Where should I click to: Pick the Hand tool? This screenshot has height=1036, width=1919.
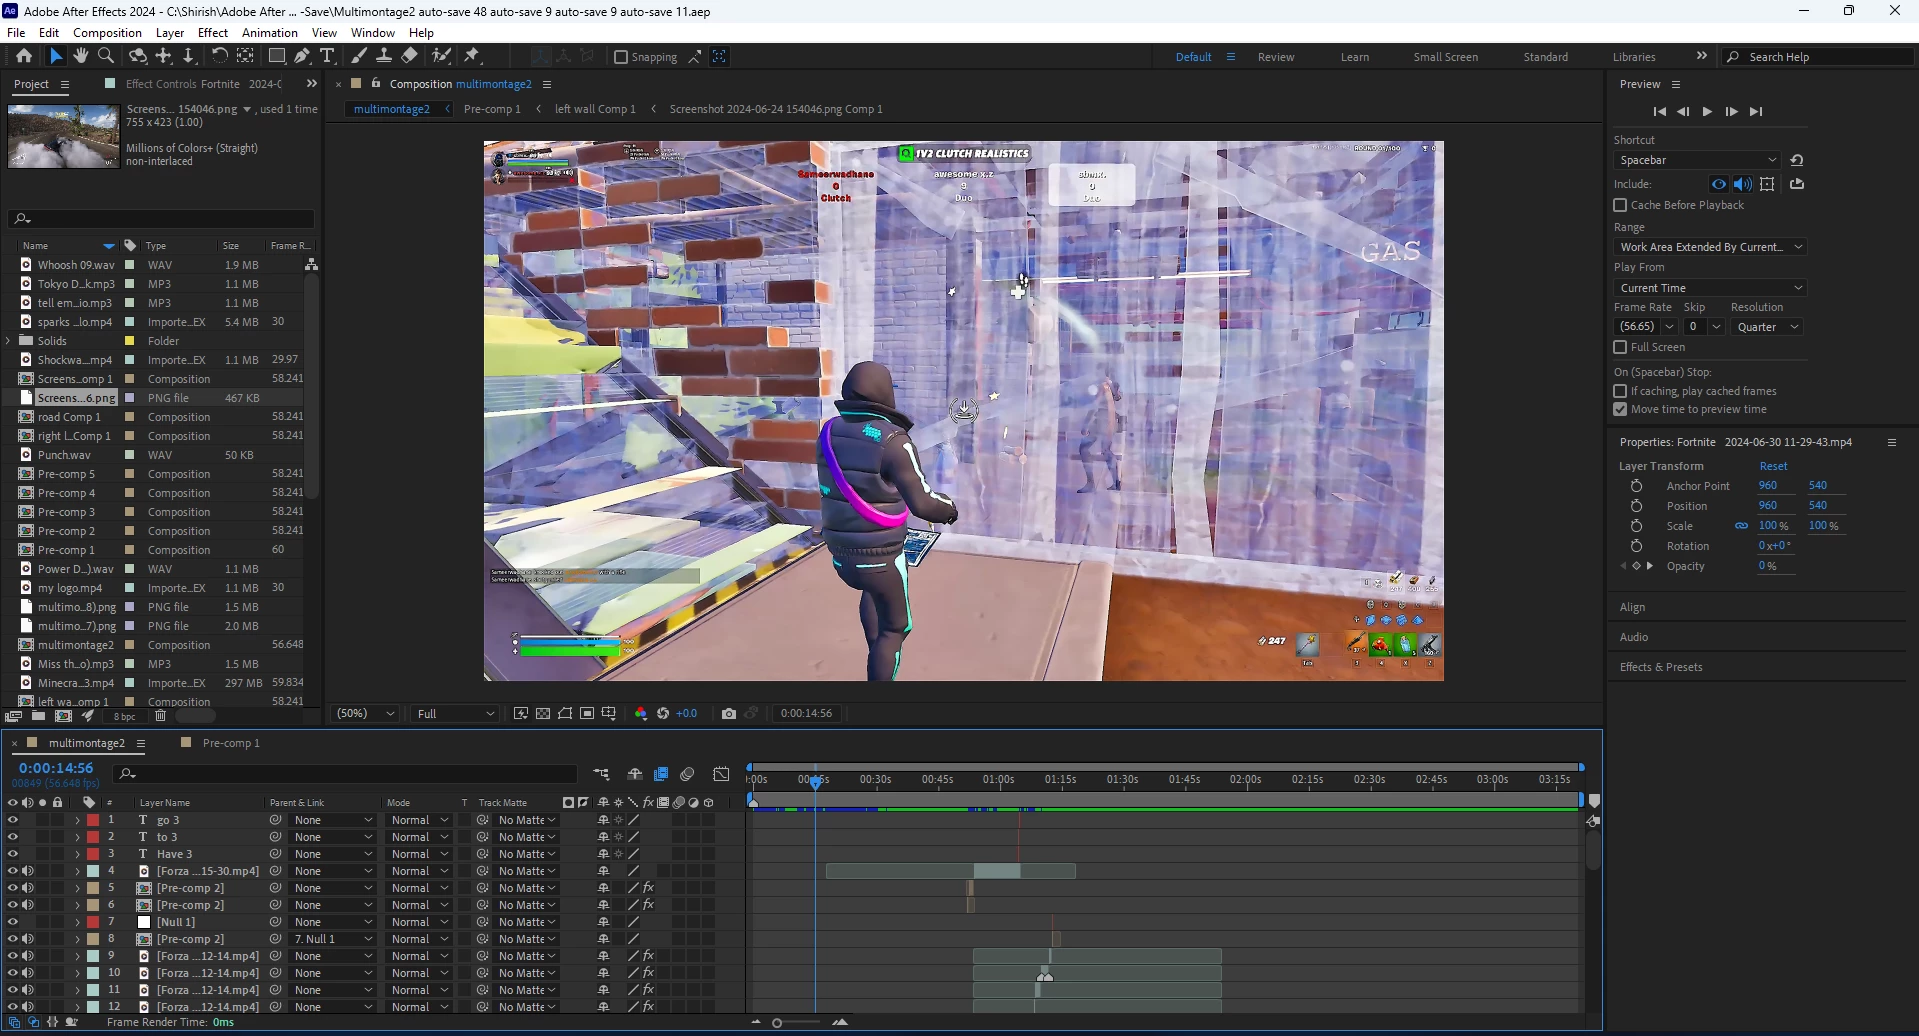coord(81,56)
